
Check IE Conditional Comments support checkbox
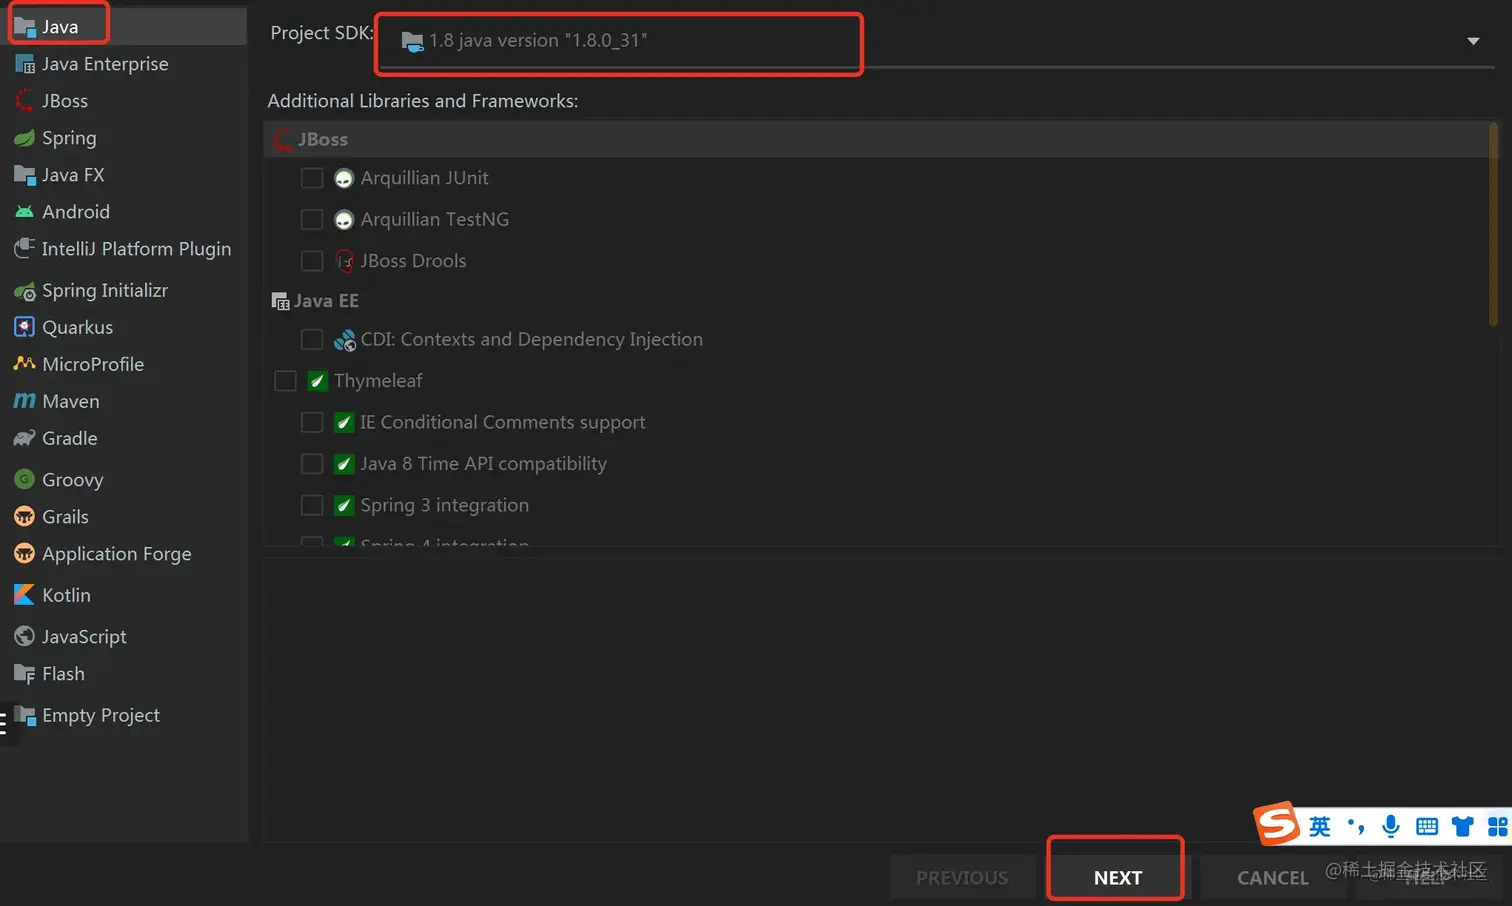312,423
